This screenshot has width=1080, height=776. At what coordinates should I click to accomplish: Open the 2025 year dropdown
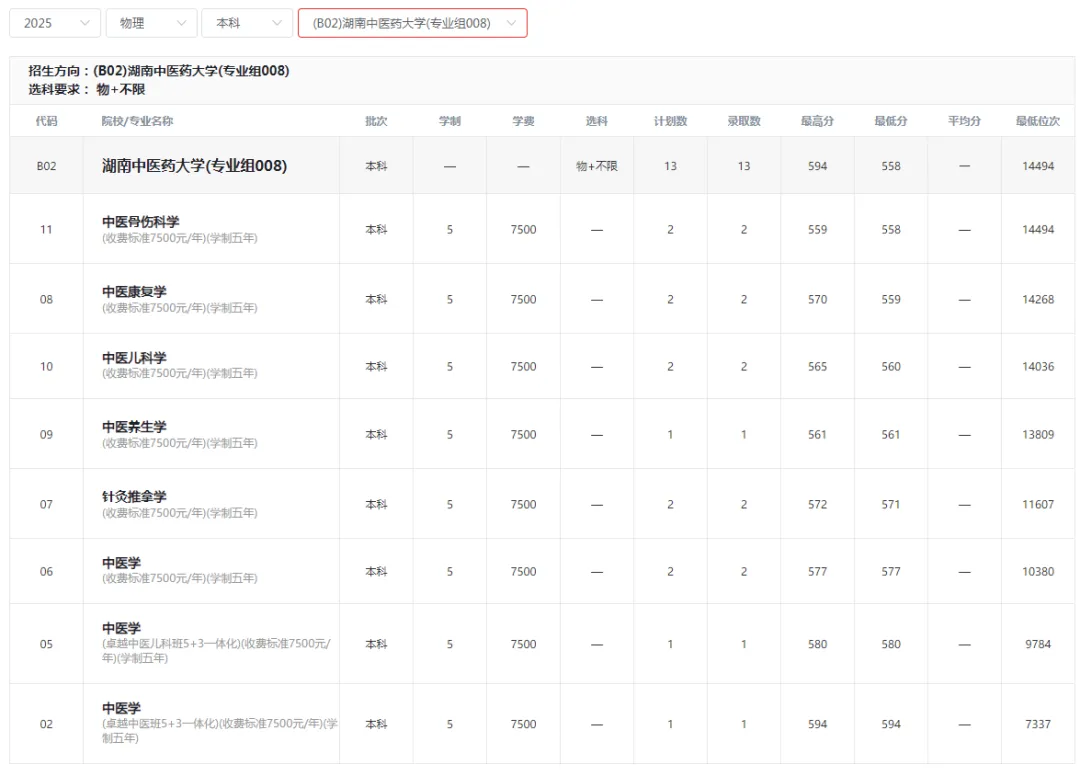55,23
